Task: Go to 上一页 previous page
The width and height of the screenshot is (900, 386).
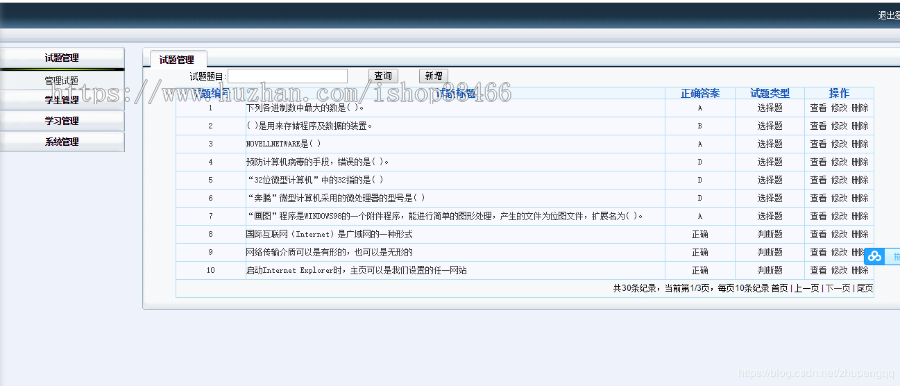Action: coord(806,288)
